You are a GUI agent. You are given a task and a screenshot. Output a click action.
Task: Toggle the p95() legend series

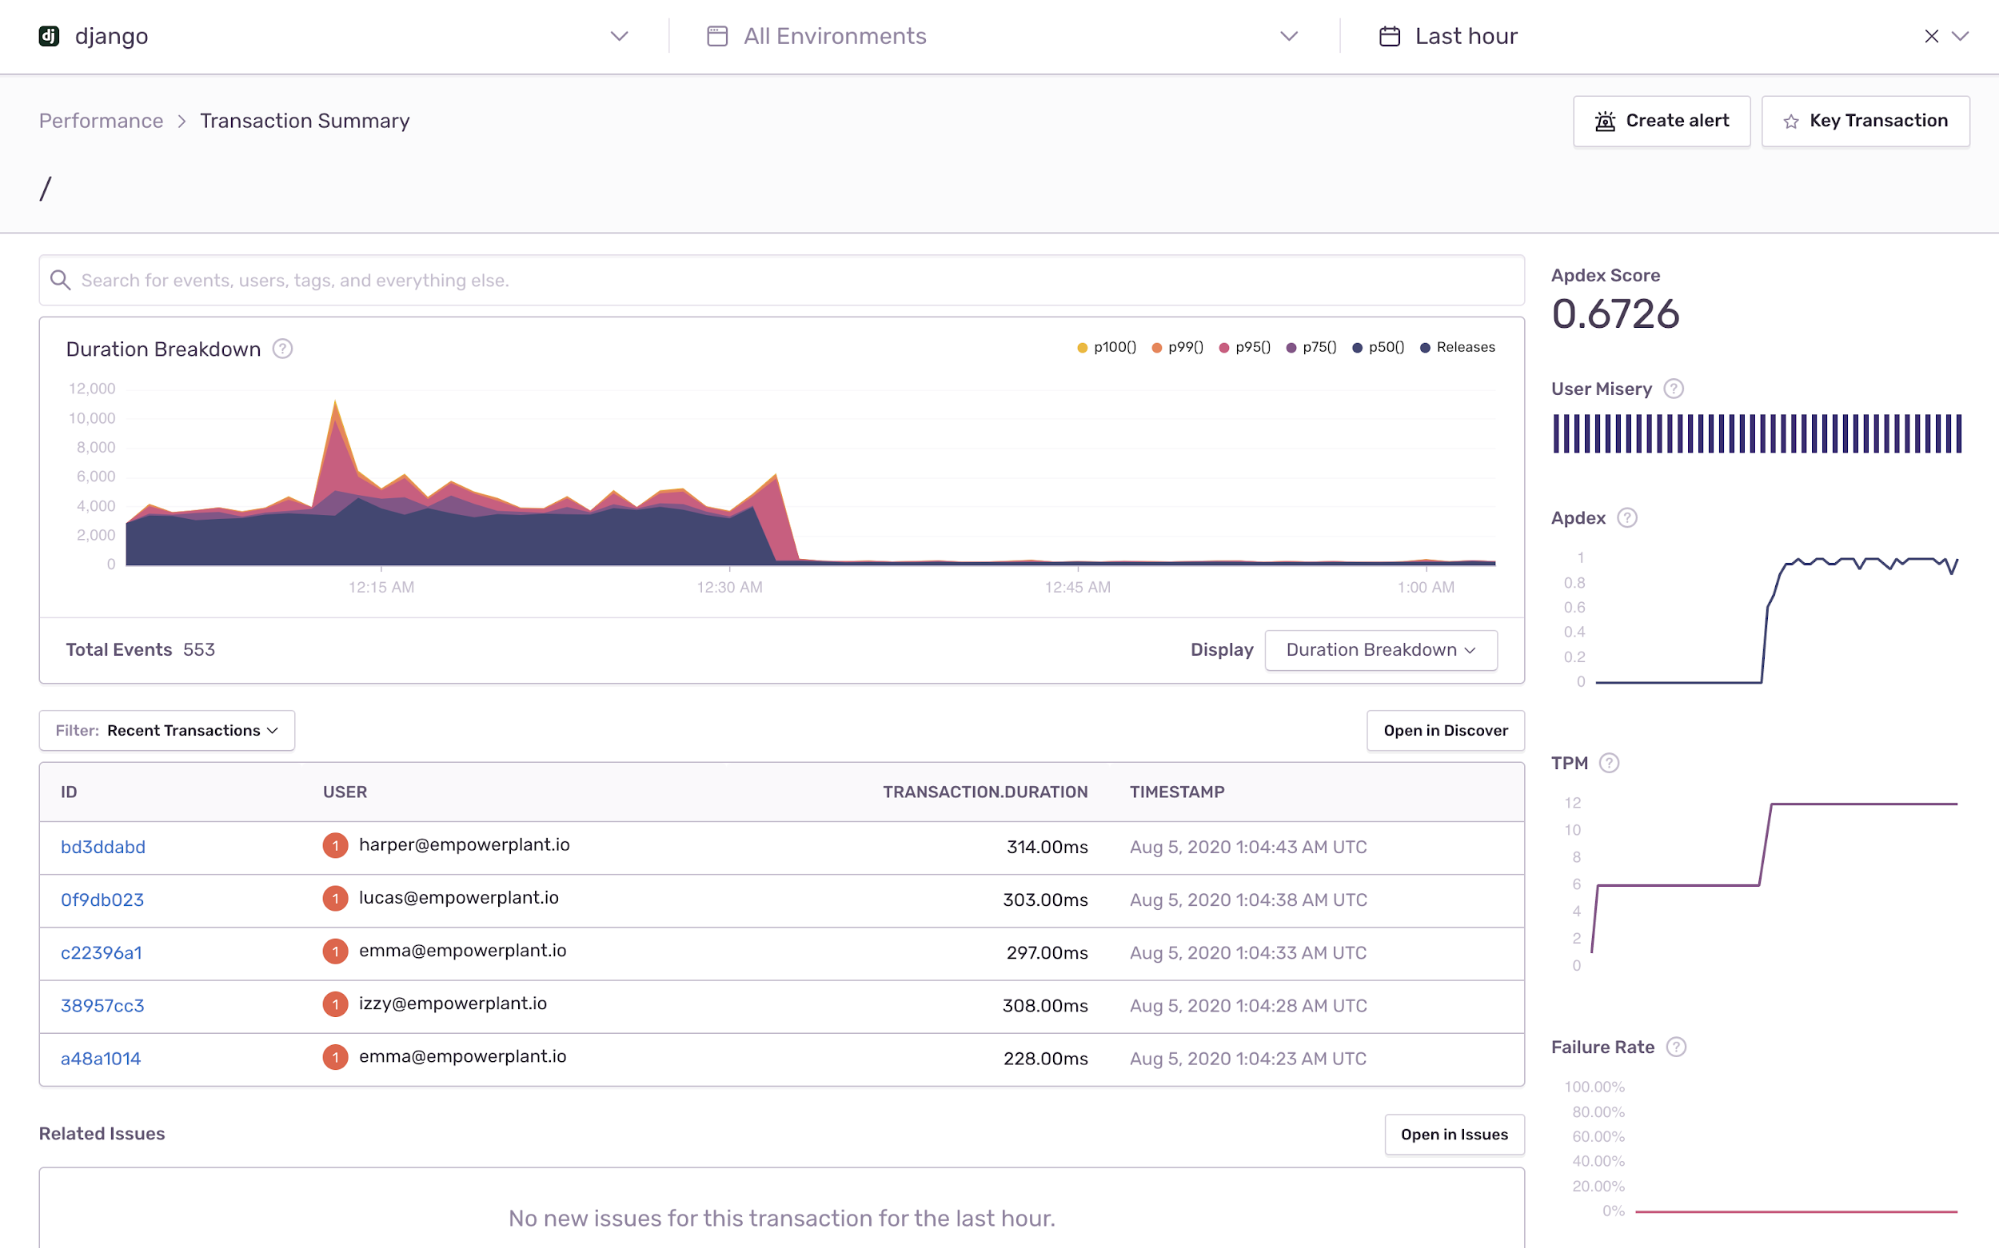click(x=1252, y=347)
